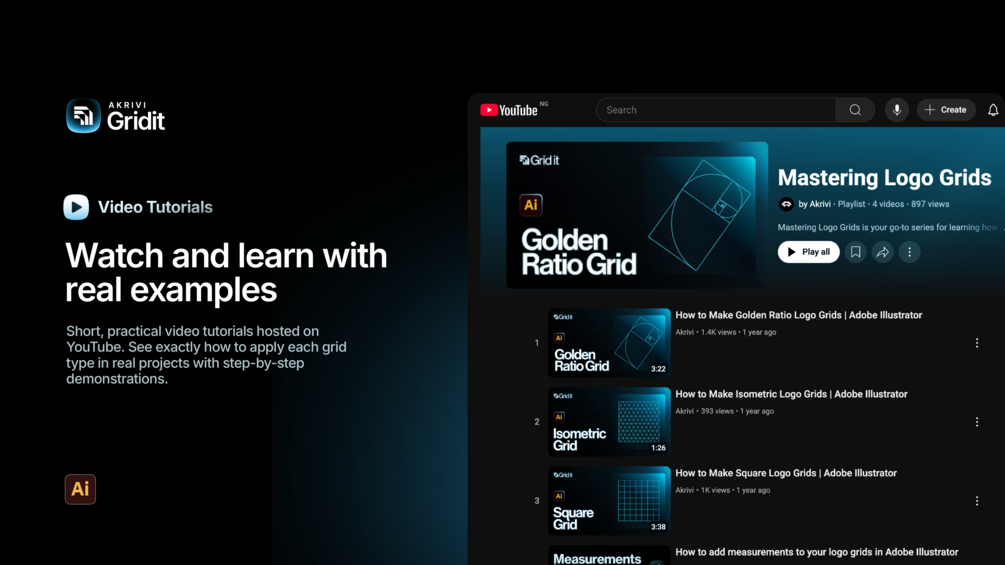
Task: Click the Akrivi Gridit logo icon
Action: [83, 116]
